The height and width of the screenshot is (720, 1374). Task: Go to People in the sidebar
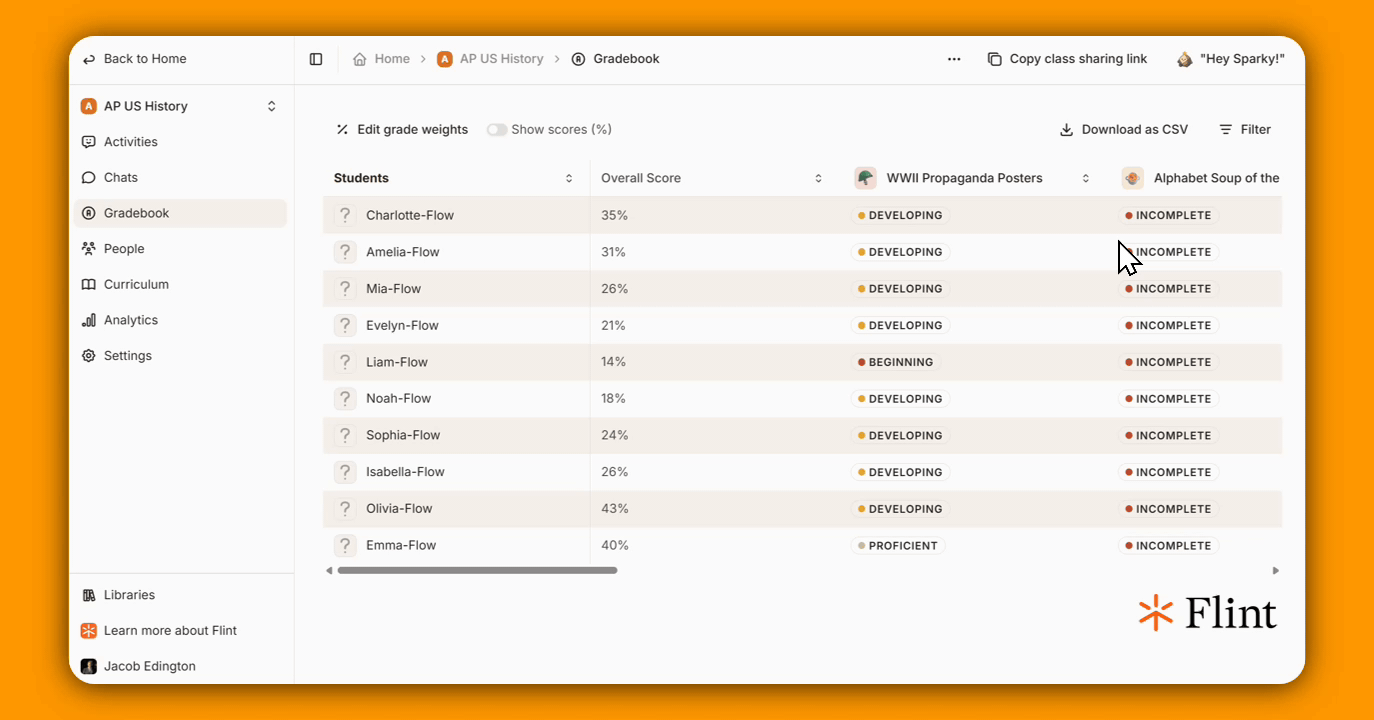click(180, 249)
